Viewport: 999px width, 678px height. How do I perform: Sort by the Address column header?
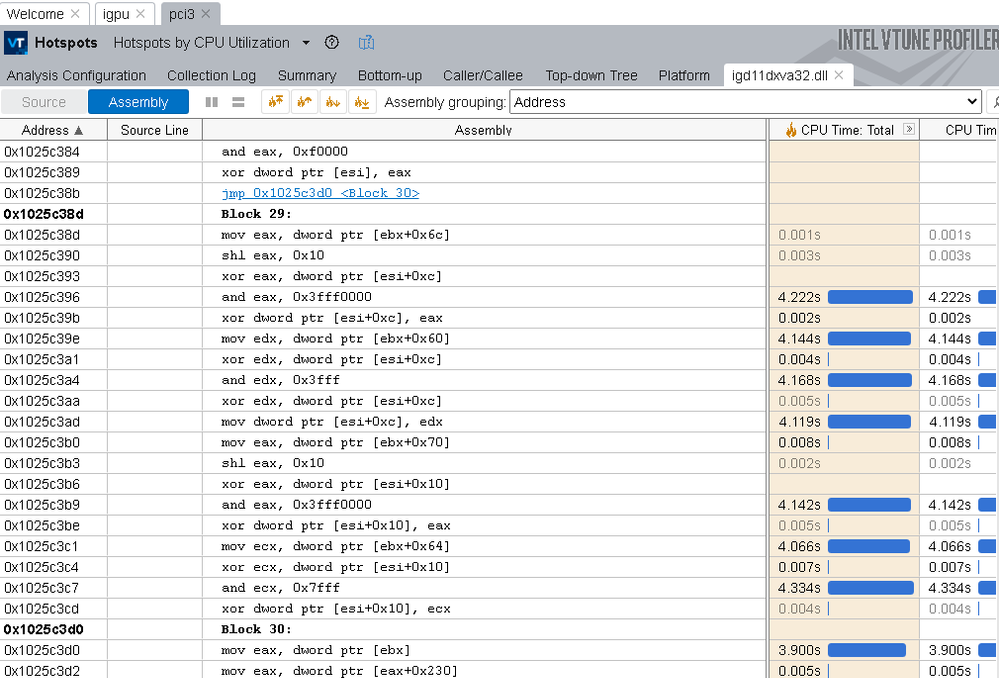[52, 130]
